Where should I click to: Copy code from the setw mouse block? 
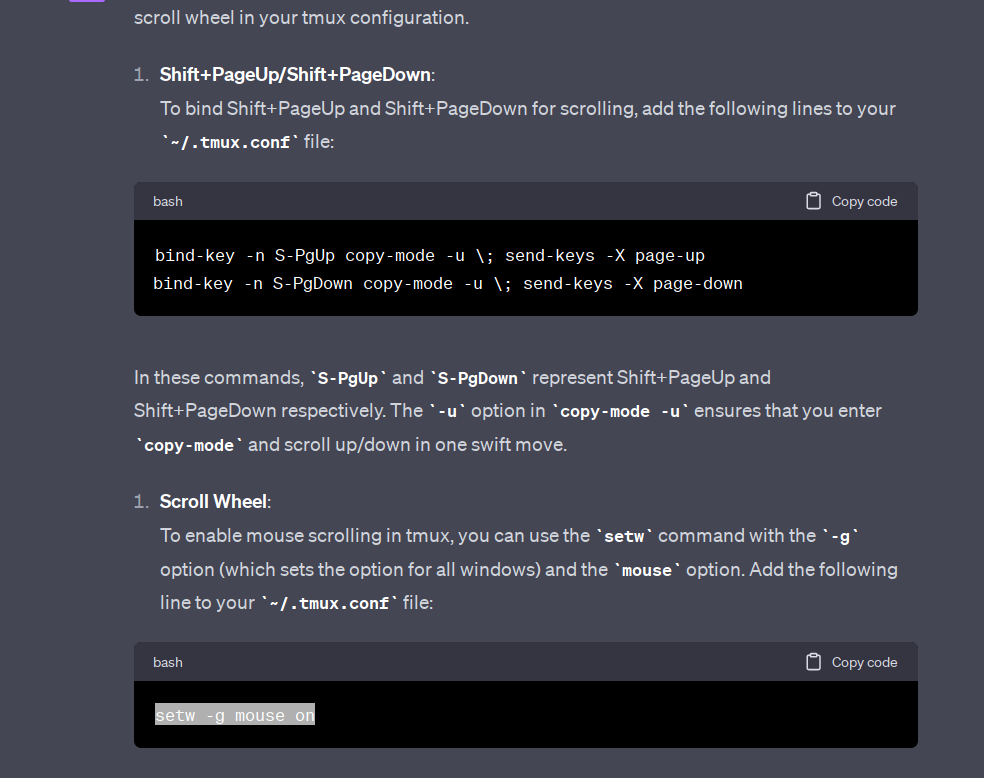point(852,662)
